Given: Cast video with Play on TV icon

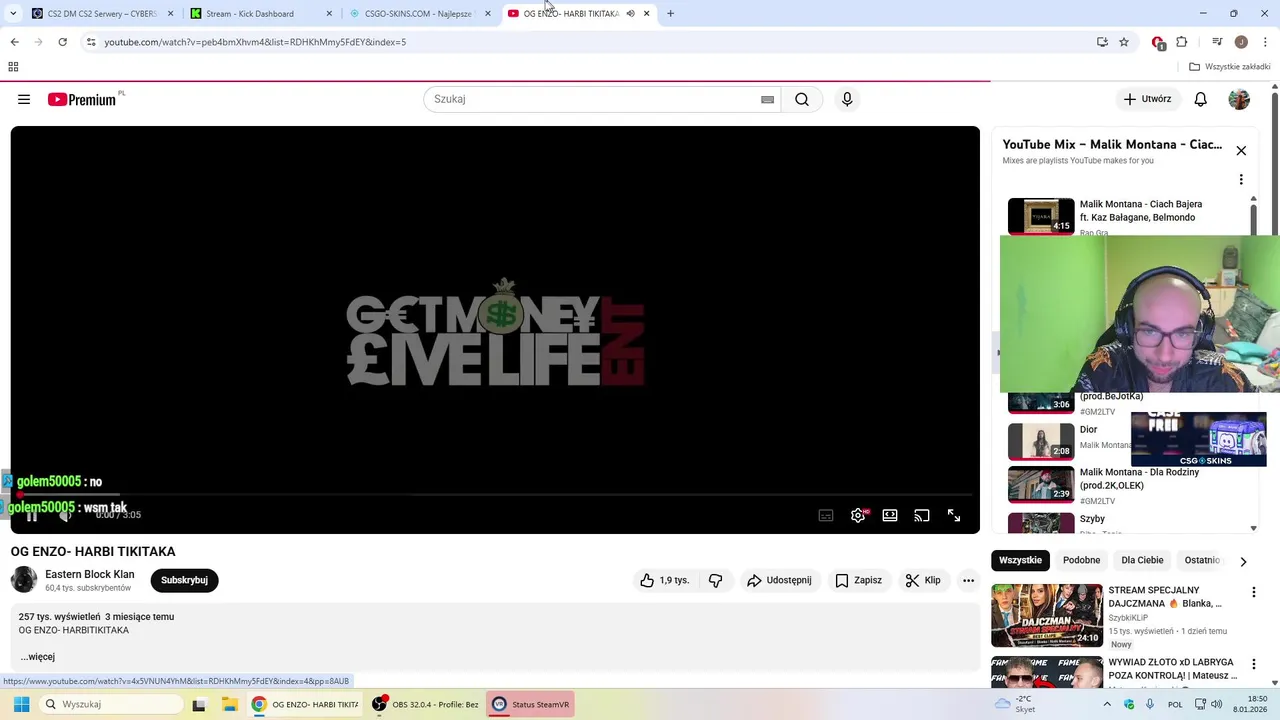Looking at the screenshot, I should click(922, 515).
